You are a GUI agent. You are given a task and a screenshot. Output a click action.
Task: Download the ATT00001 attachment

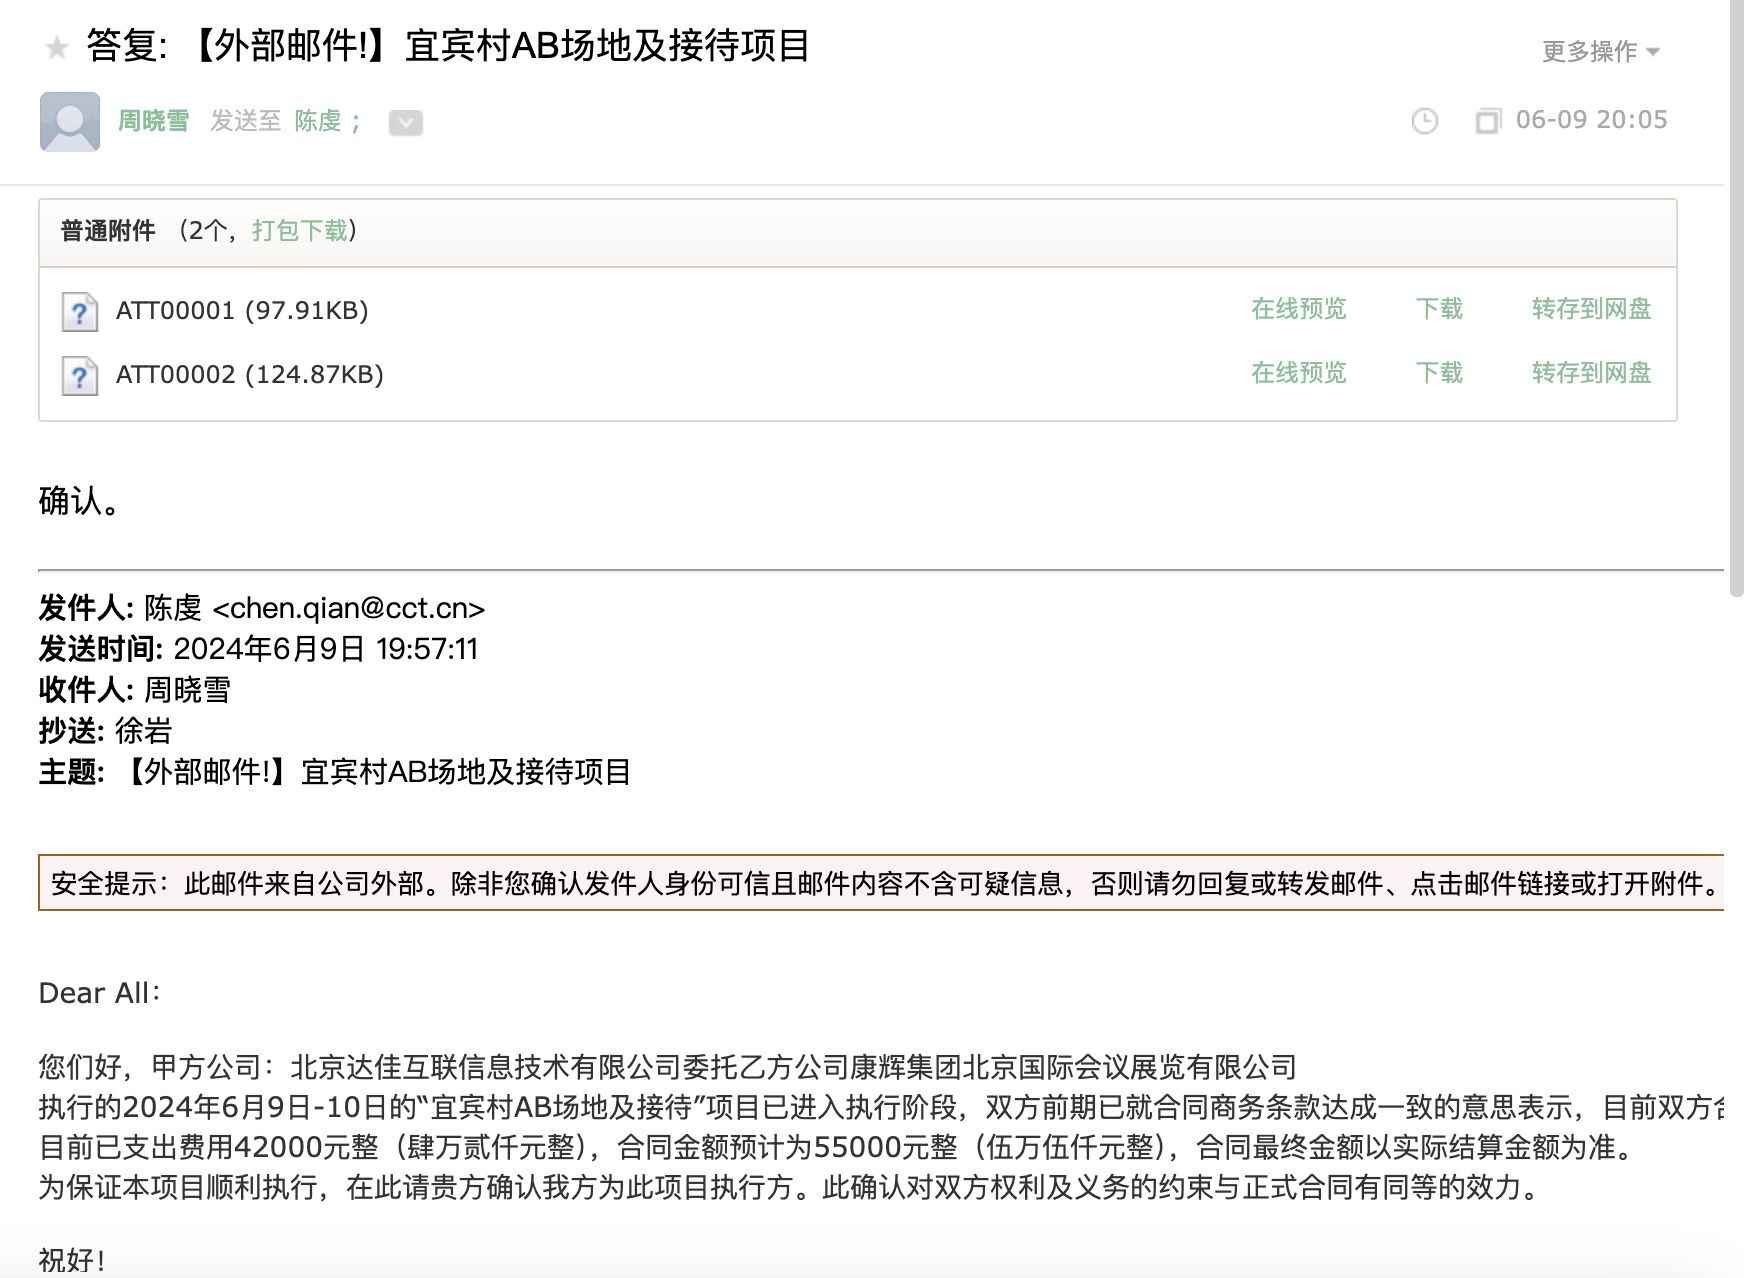pyautogui.click(x=1439, y=309)
